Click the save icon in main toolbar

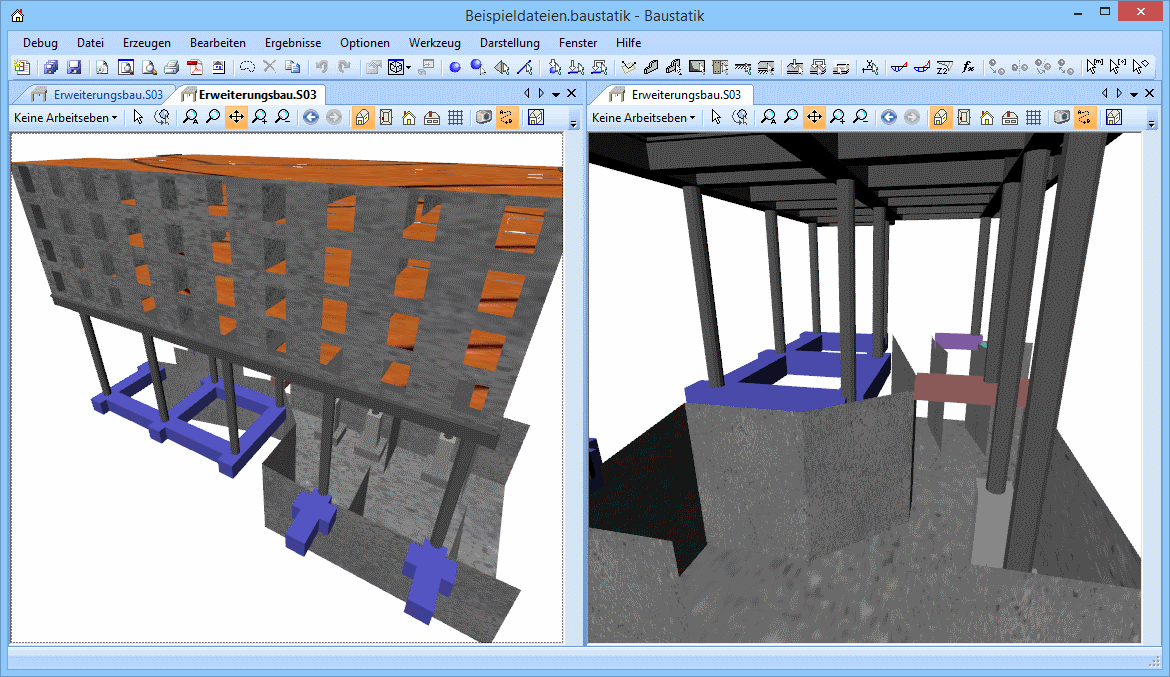[x=74, y=68]
